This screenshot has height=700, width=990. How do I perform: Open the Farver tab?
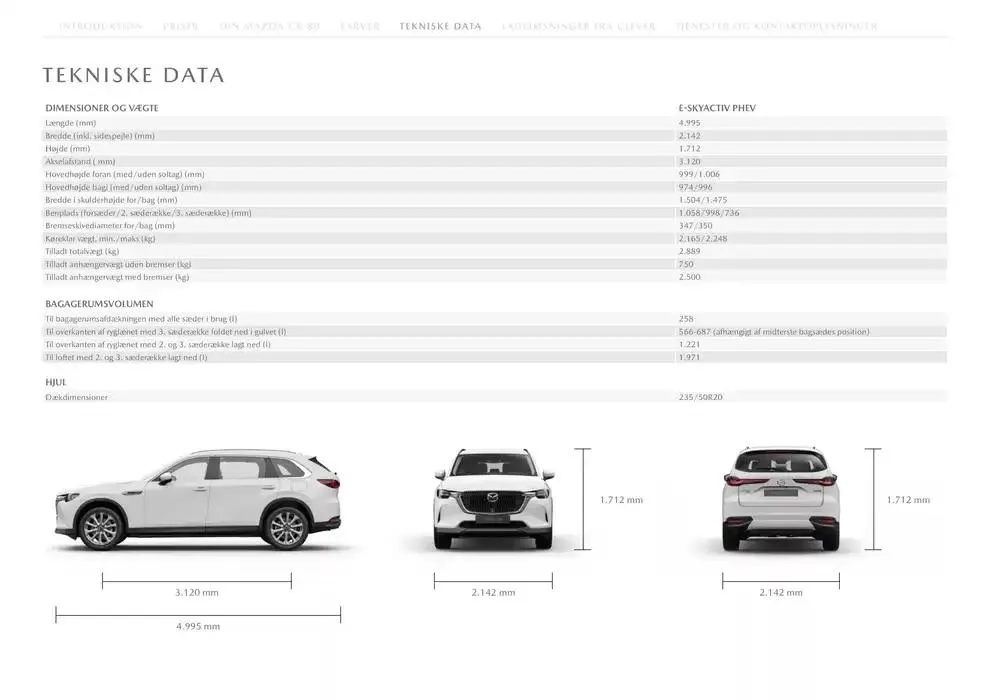click(x=360, y=26)
